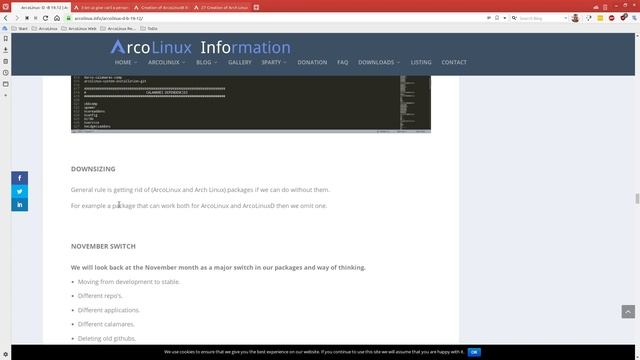
Task: Switch to the fourth browser tab
Action: 221,7
